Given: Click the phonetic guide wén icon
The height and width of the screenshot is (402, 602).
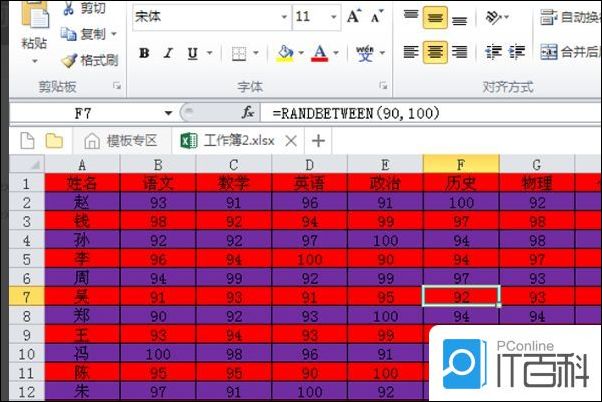Looking at the screenshot, I should pyautogui.click(x=364, y=53).
